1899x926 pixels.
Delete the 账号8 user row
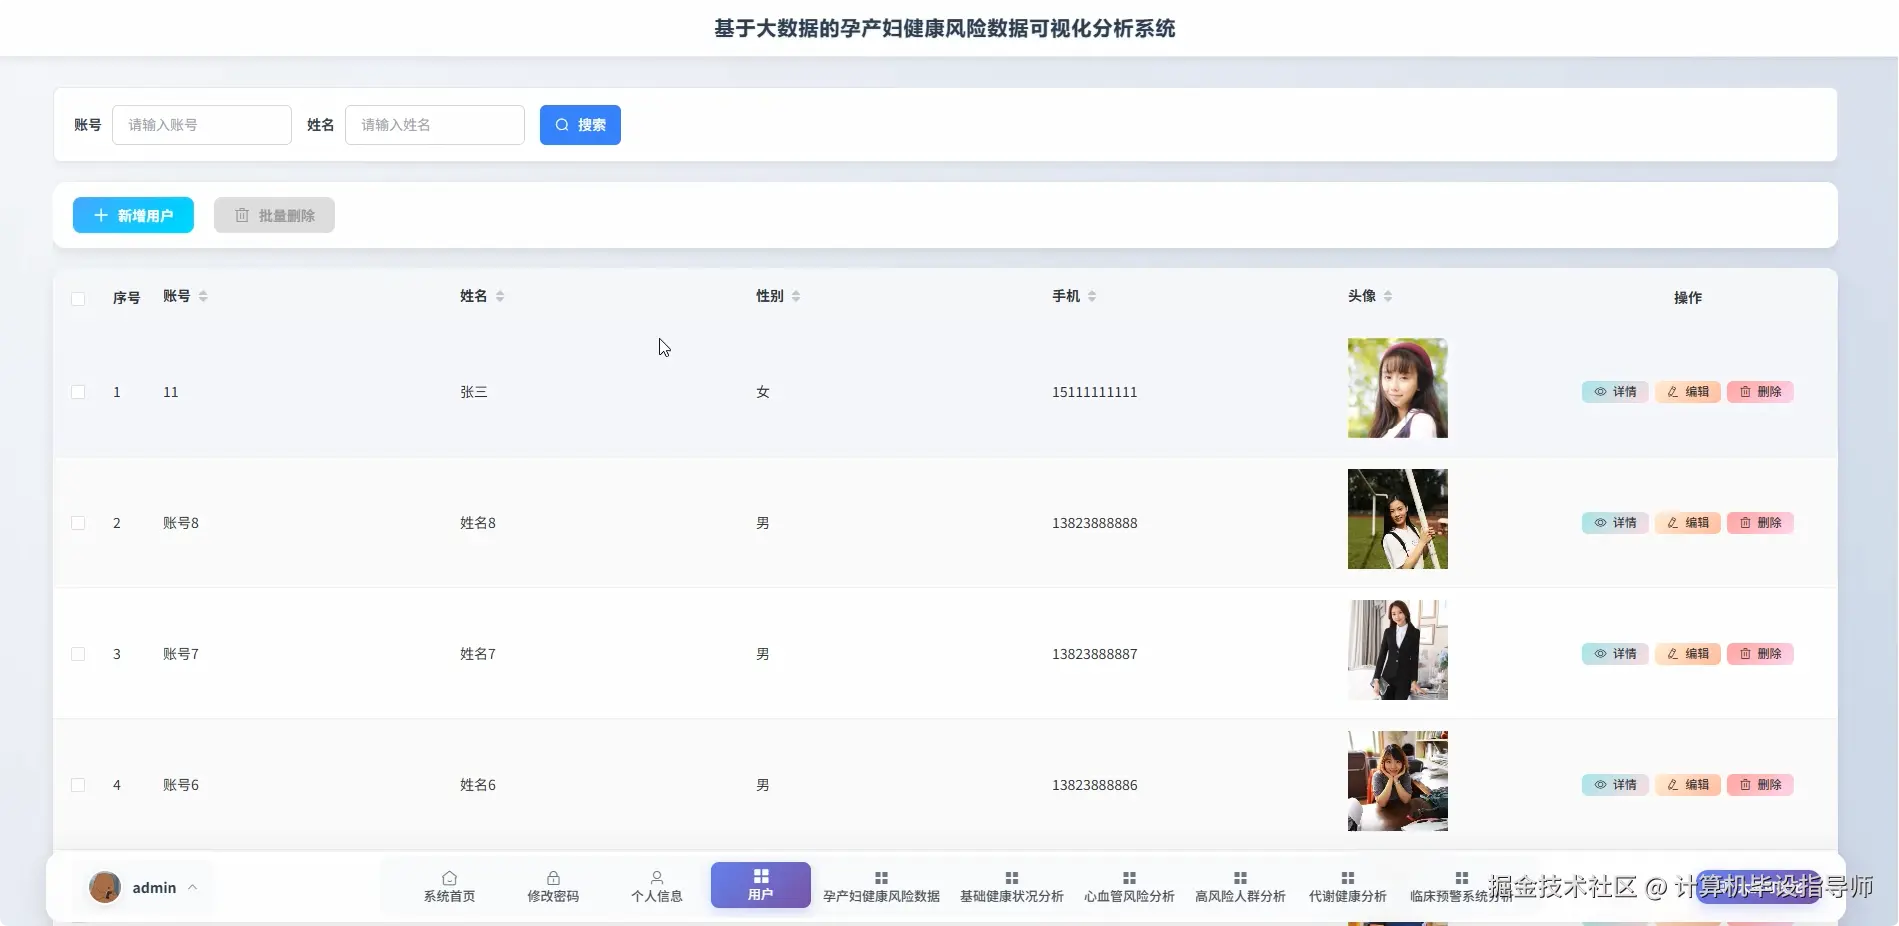(x=1760, y=523)
